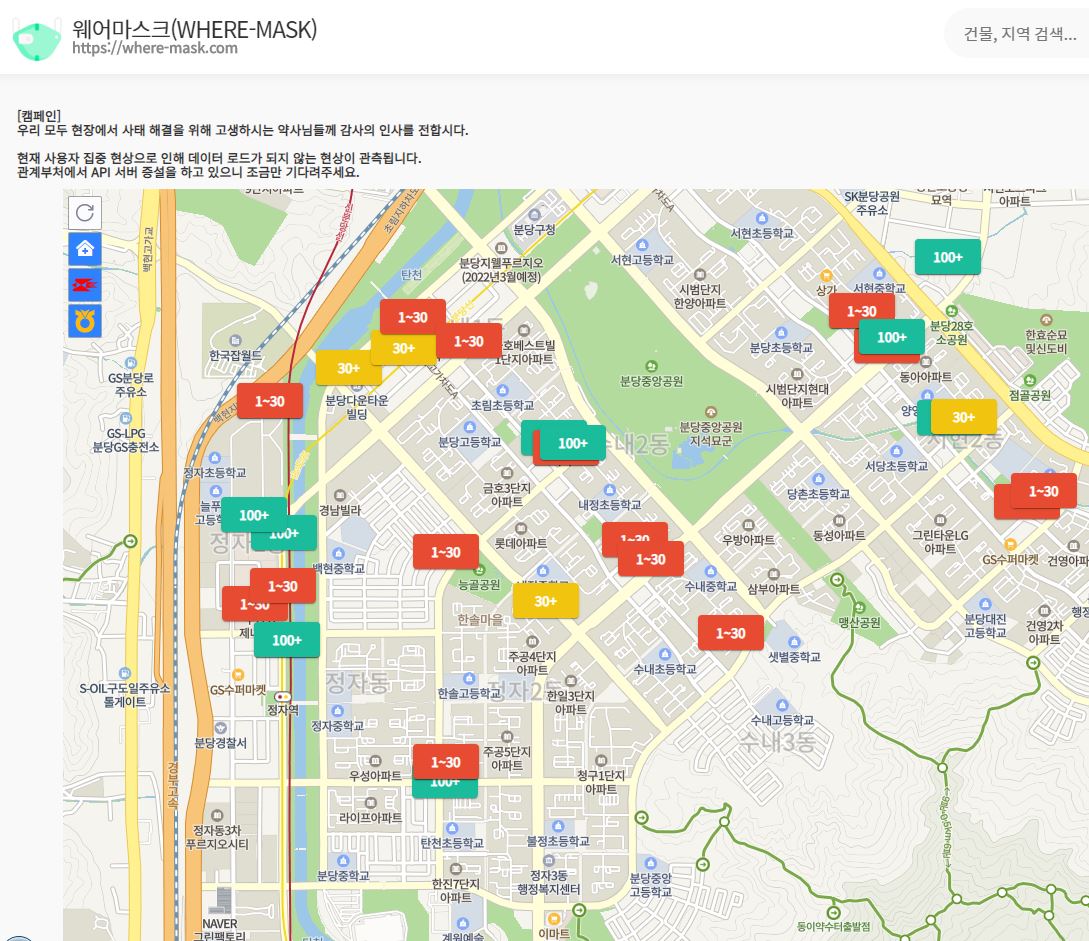The width and height of the screenshot is (1089, 941).
Task: Select the 1~30 marker above 수내중학교
Action: coord(650,559)
